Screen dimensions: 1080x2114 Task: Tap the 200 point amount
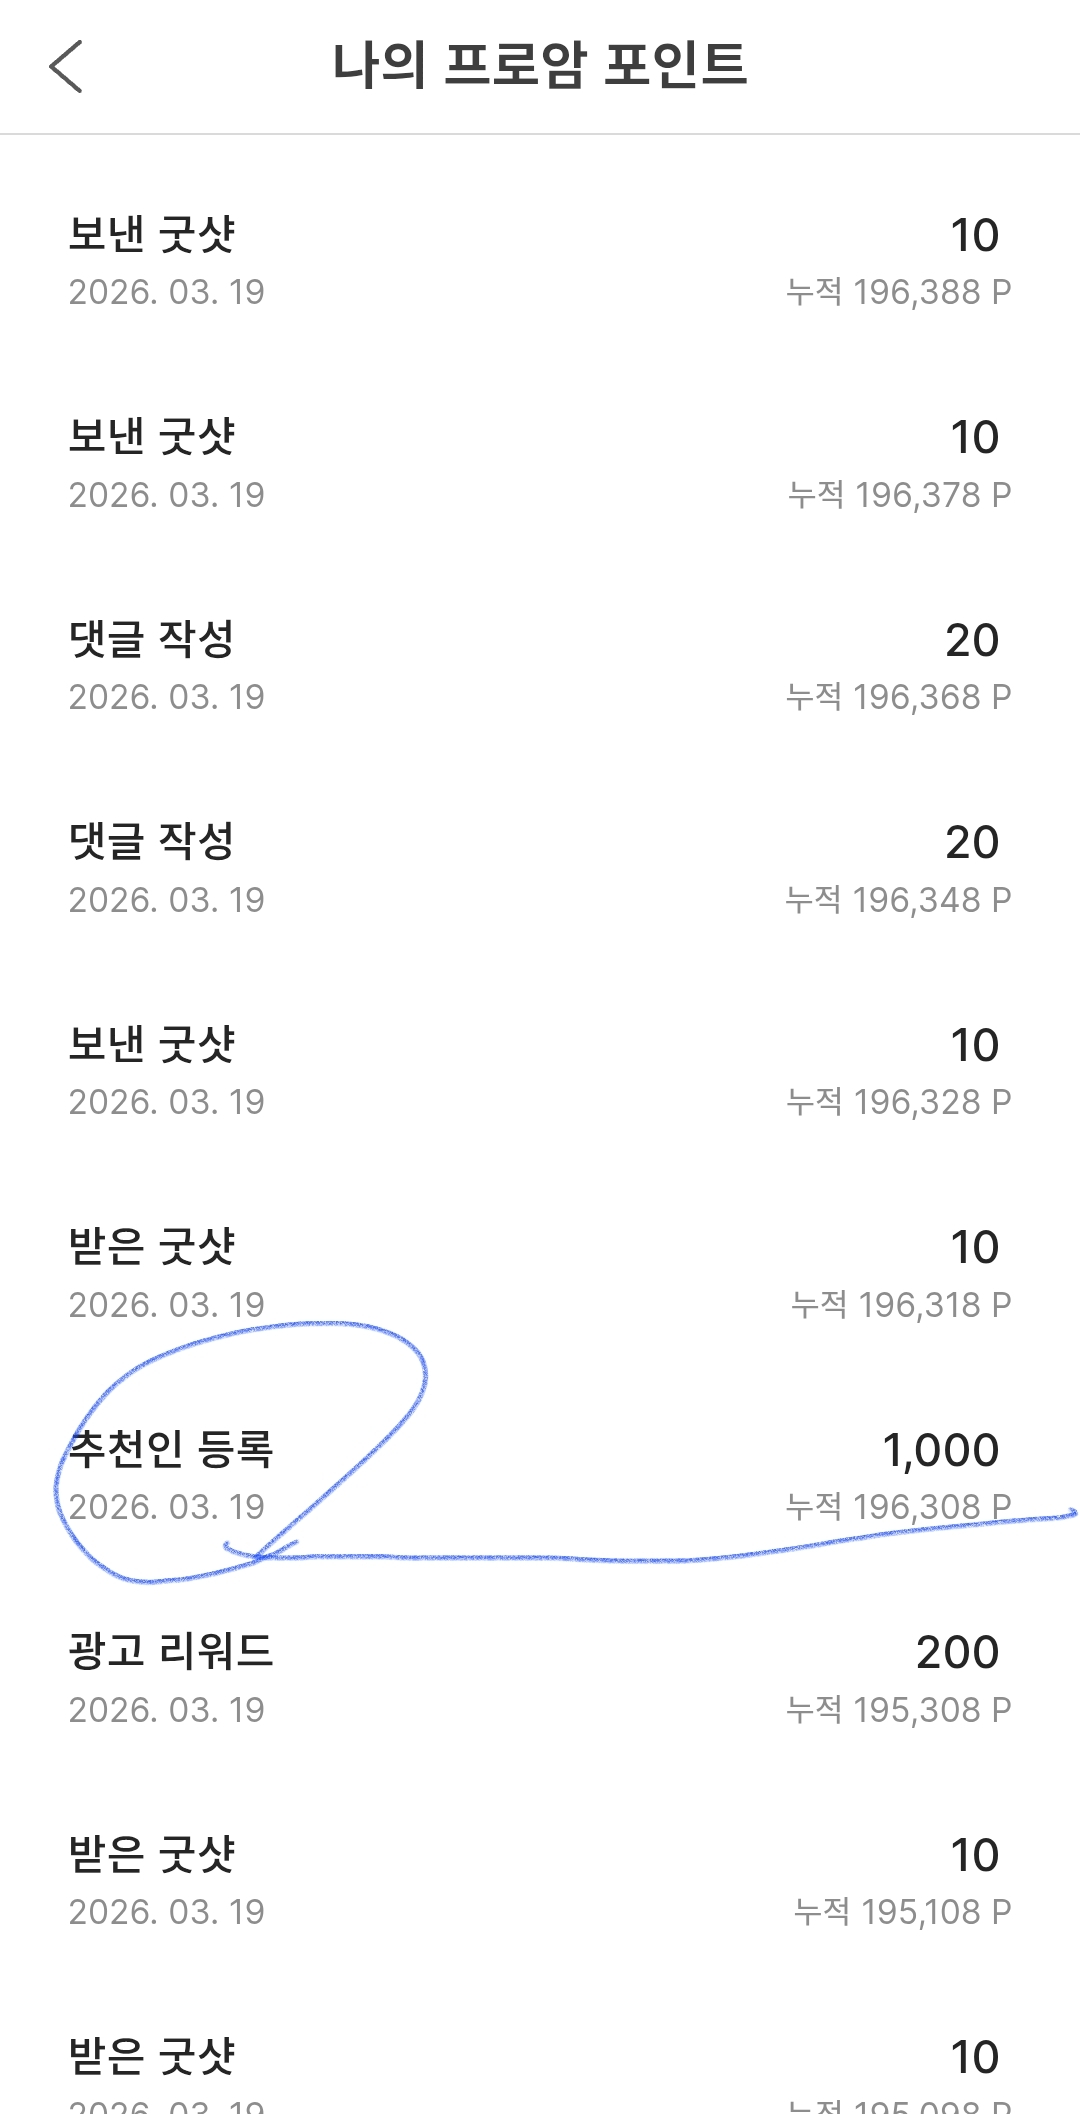coord(957,1652)
